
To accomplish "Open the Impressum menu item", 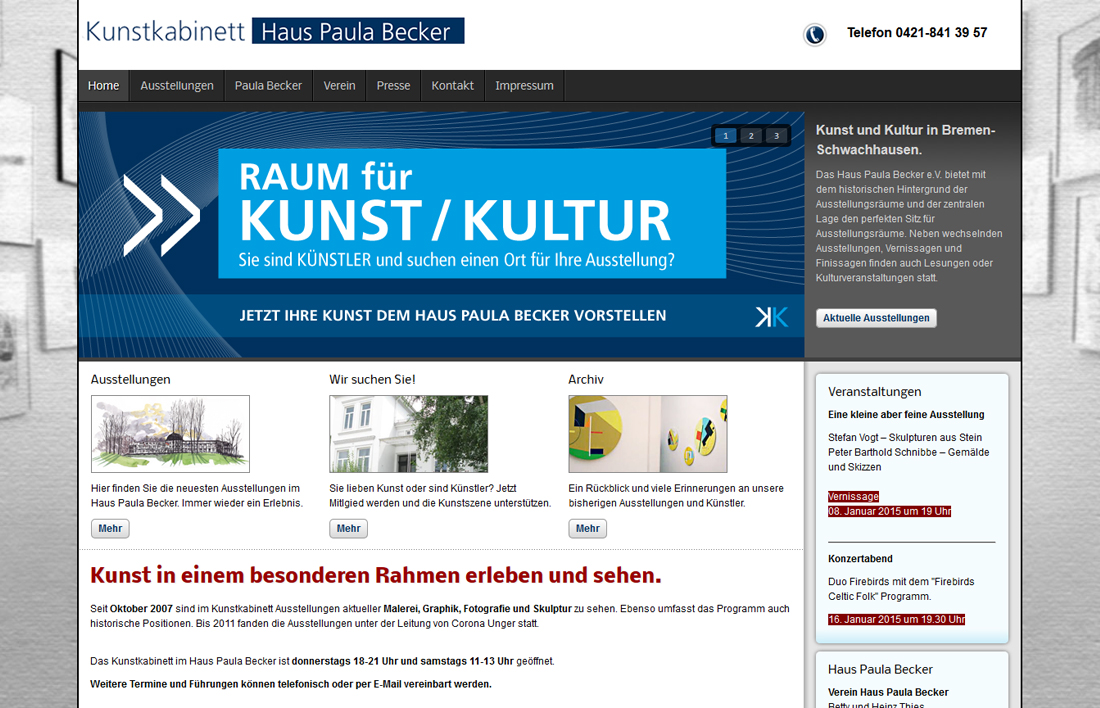I will [x=524, y=86].
